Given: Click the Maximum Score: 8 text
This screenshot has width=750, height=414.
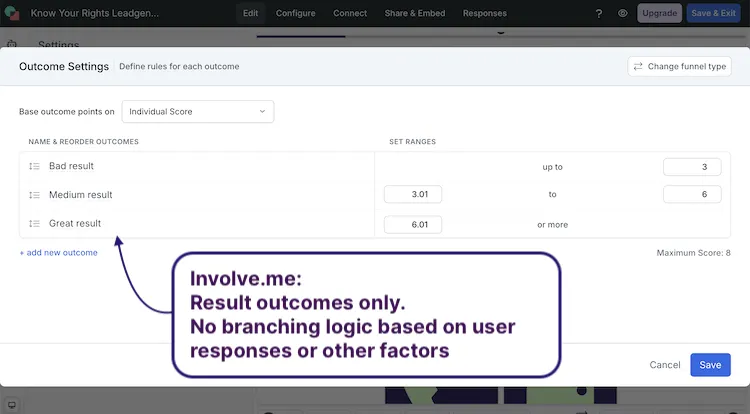Looking at the screenshot, I should 693,253.
